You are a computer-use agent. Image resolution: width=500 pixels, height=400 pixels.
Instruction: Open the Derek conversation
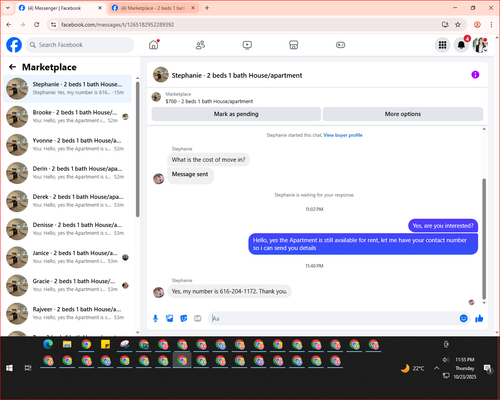point(68,201)
